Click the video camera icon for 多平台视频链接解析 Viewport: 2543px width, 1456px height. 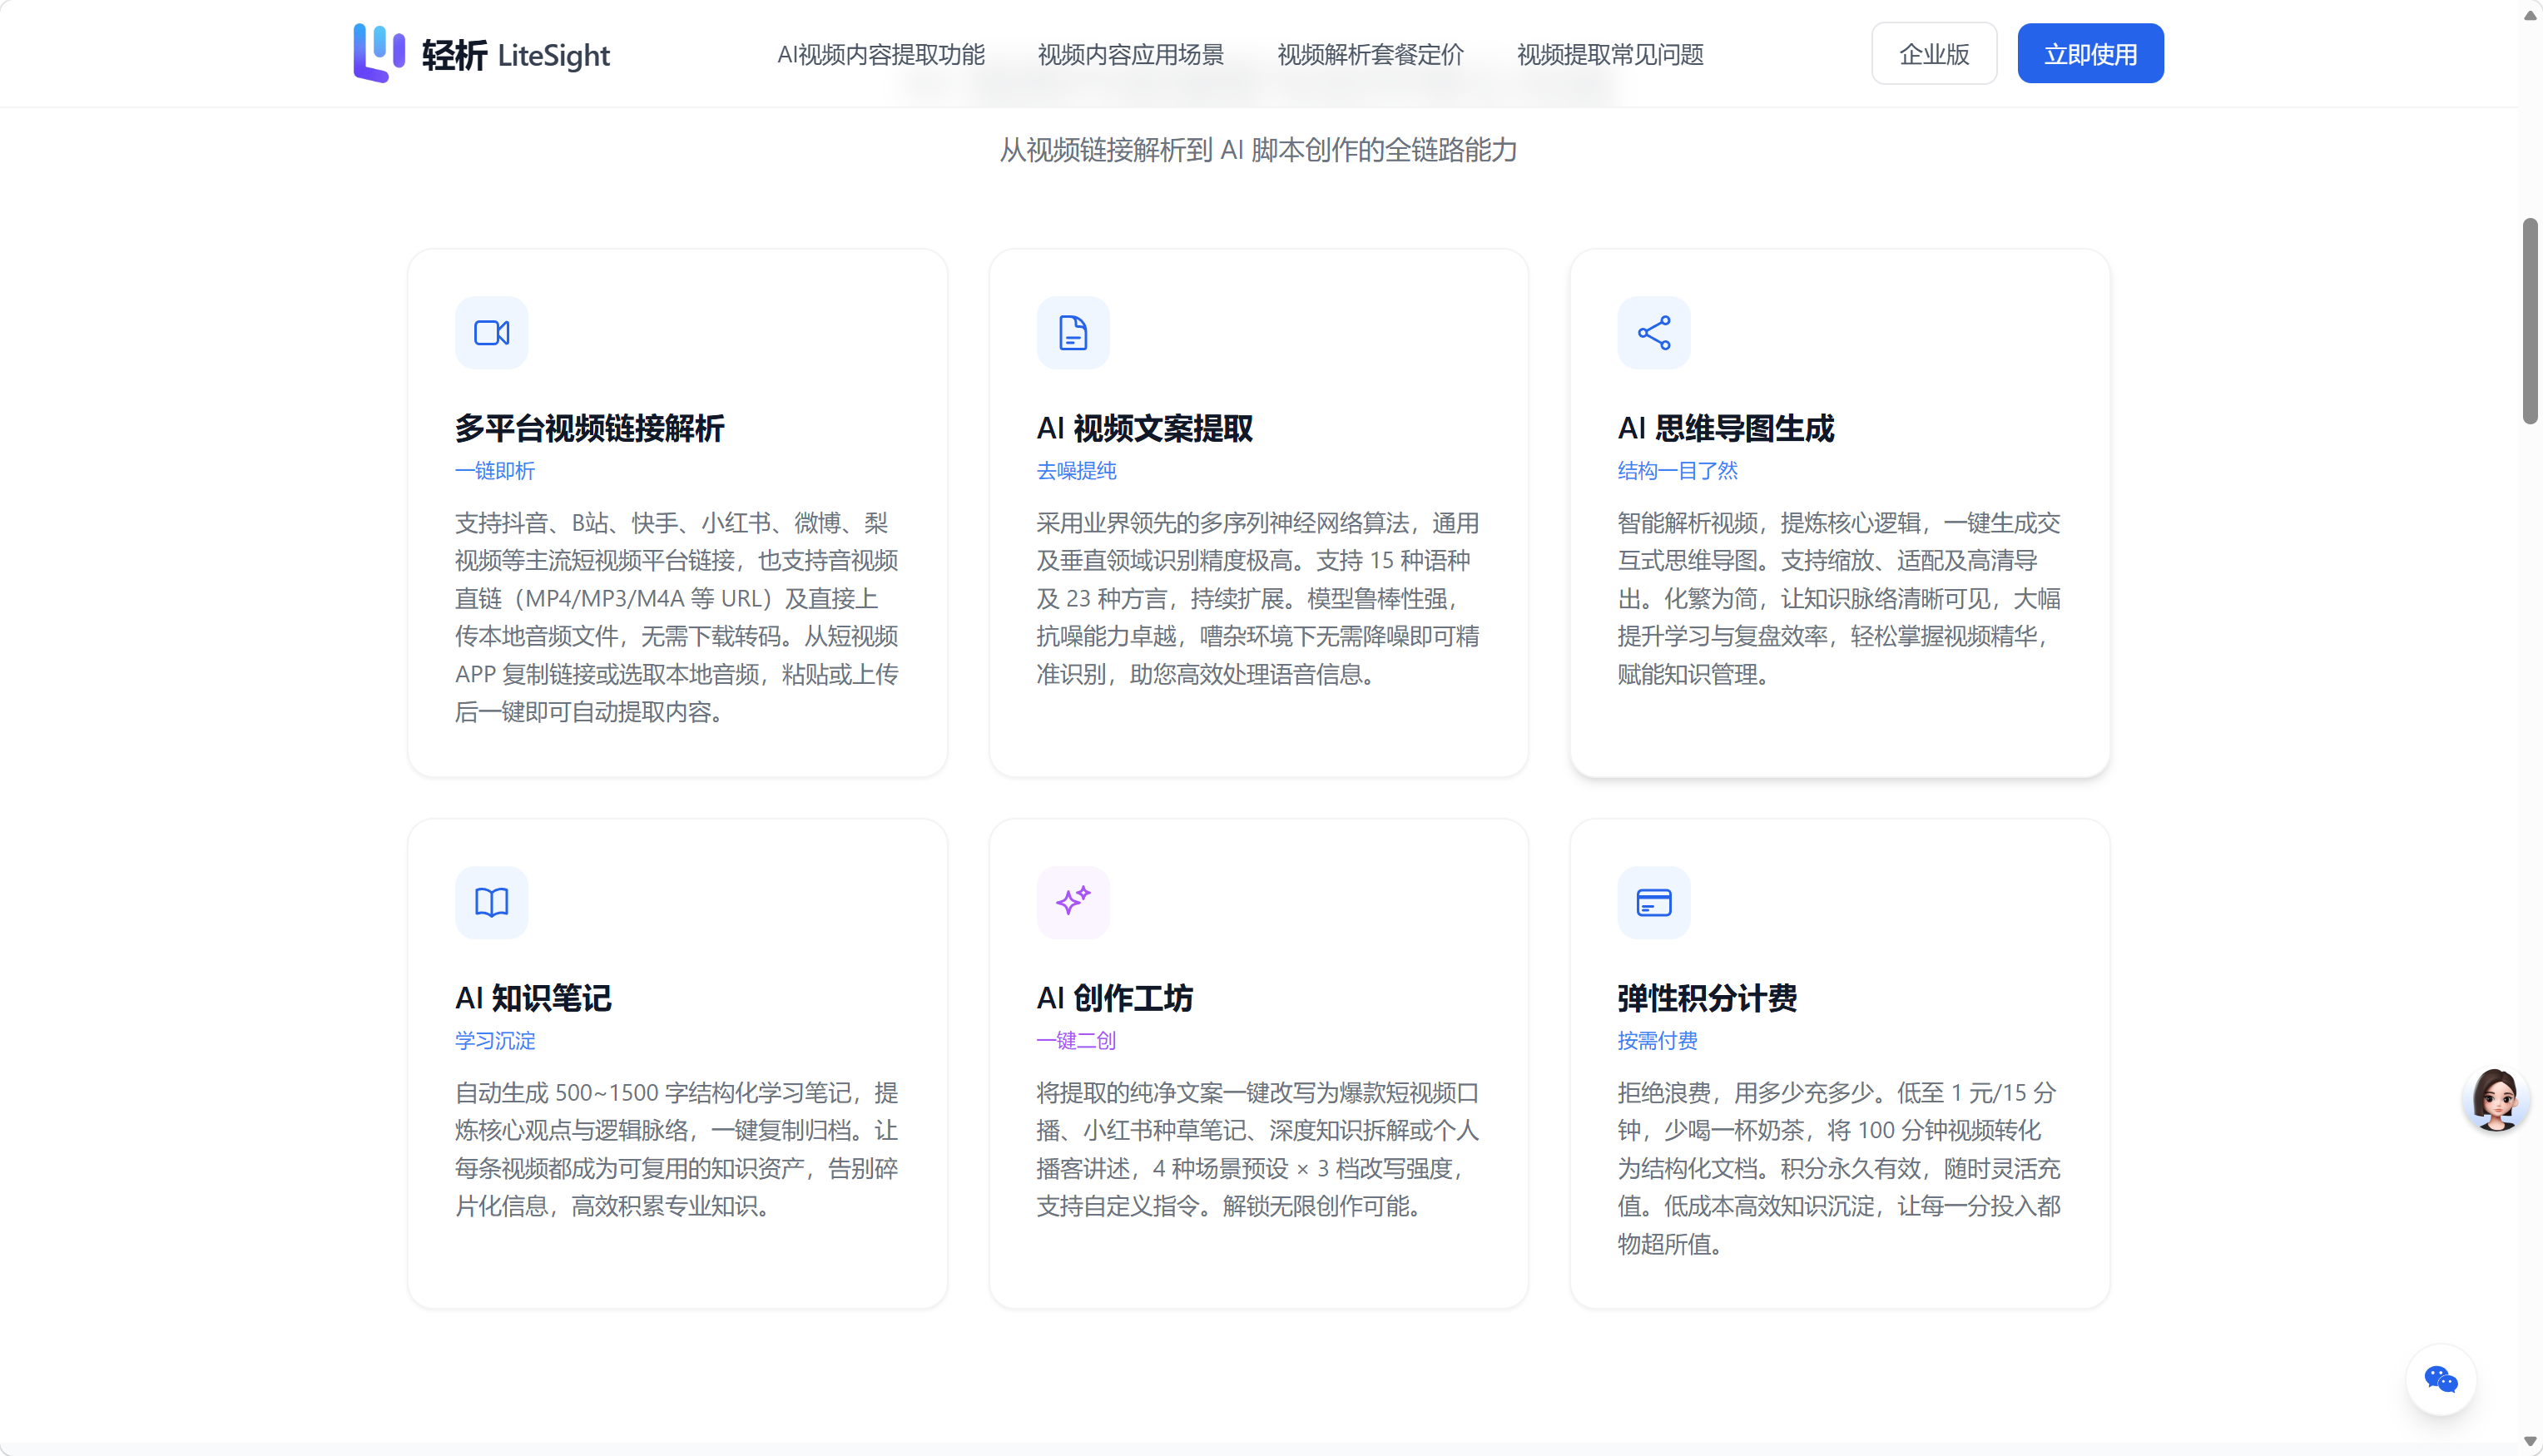[x=491, y=333]
